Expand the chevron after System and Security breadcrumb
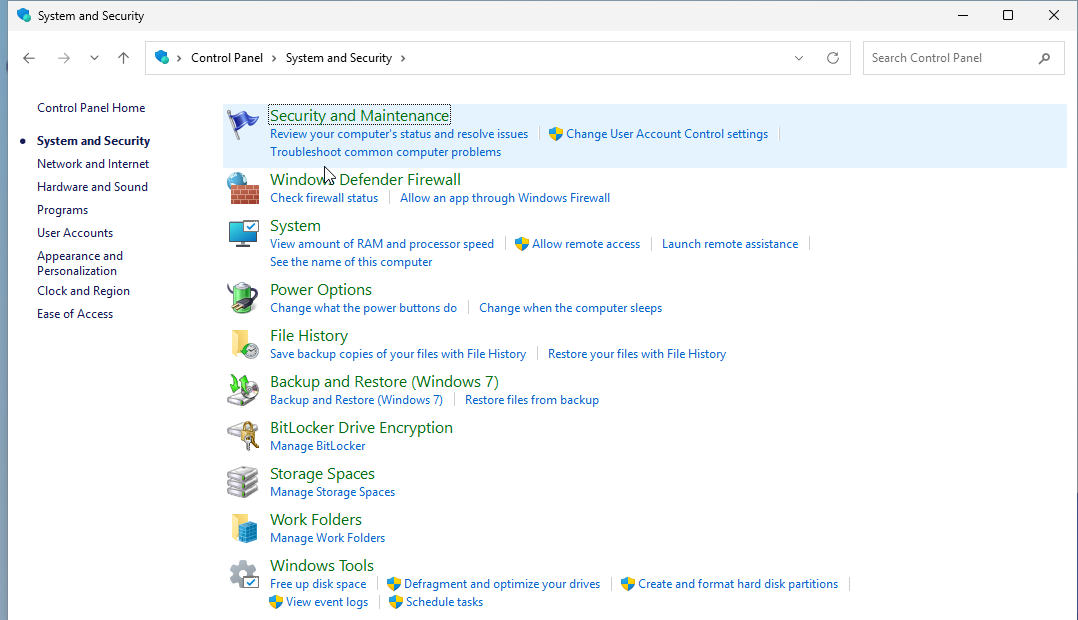The image size is (1078, 620). 403,58
